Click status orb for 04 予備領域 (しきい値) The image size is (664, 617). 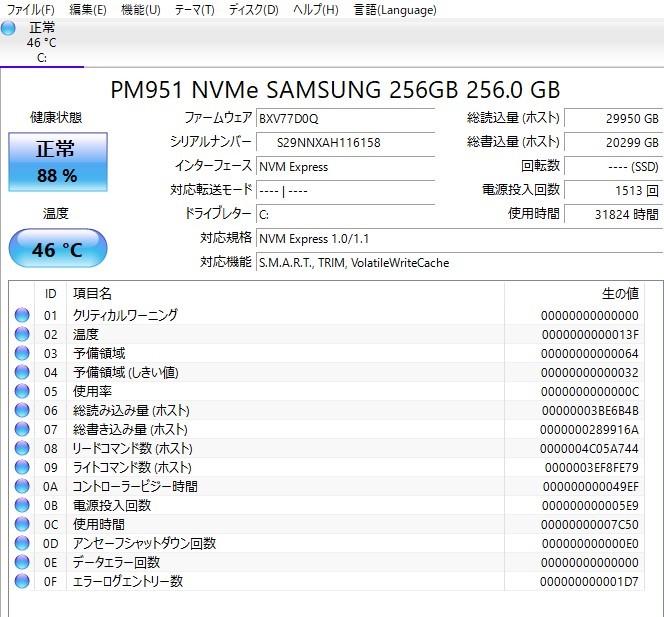click(x=22, y=372)
